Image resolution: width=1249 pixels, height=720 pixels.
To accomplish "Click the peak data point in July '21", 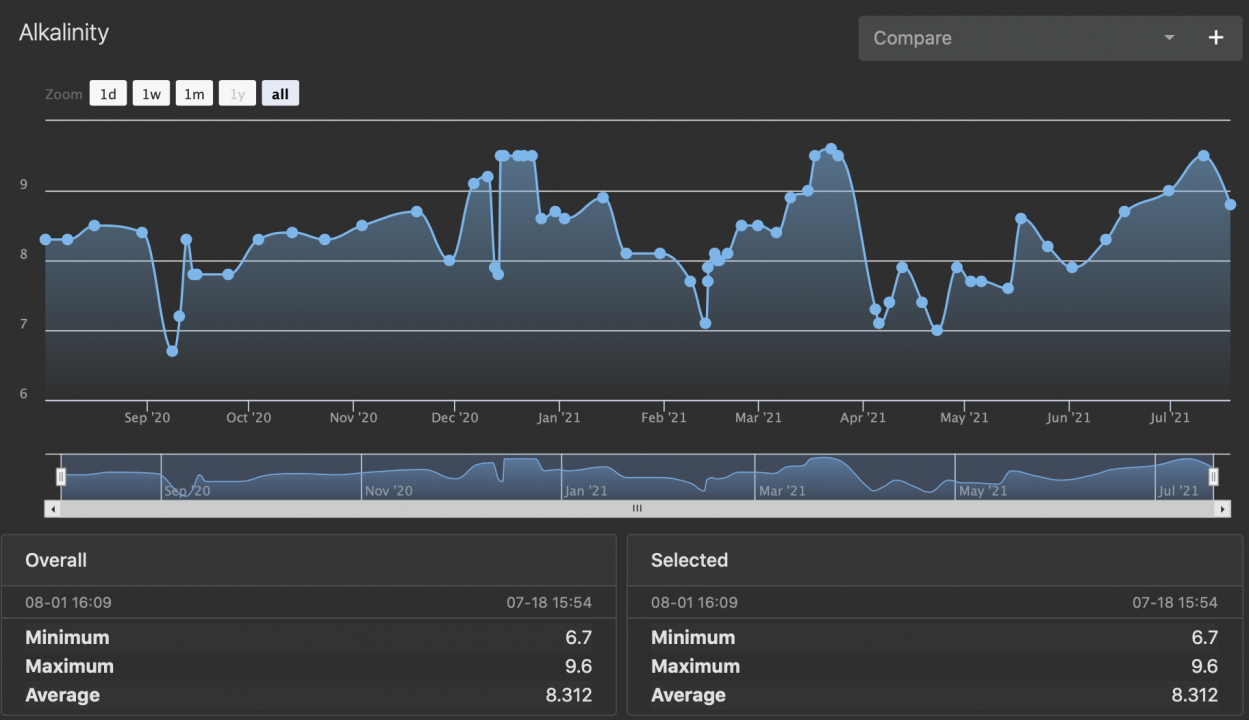I will 1204,156.
